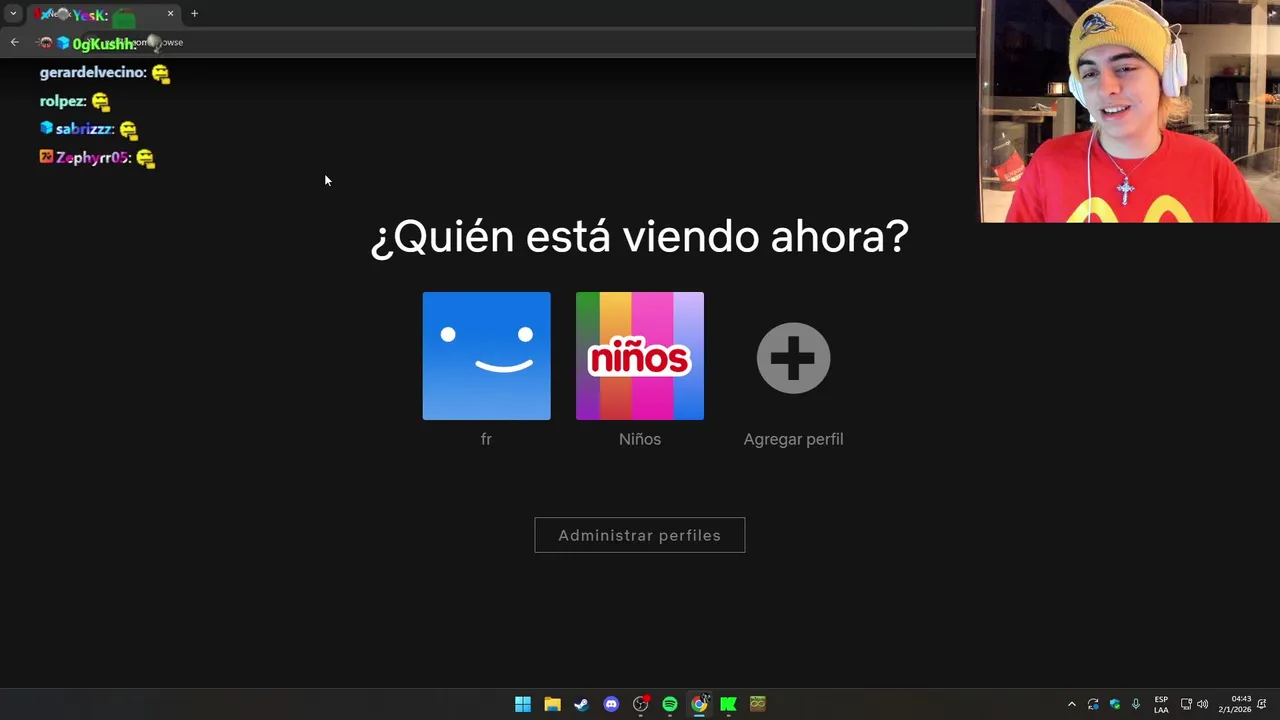This screenshot has width=1280, height=720.
Task: Click the 0gKushh chat username
Action: tap(103, 44)
